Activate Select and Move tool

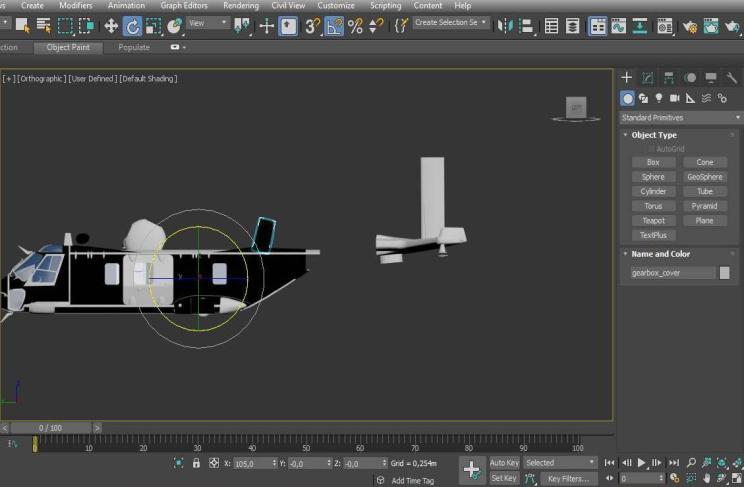pos(111,26)
